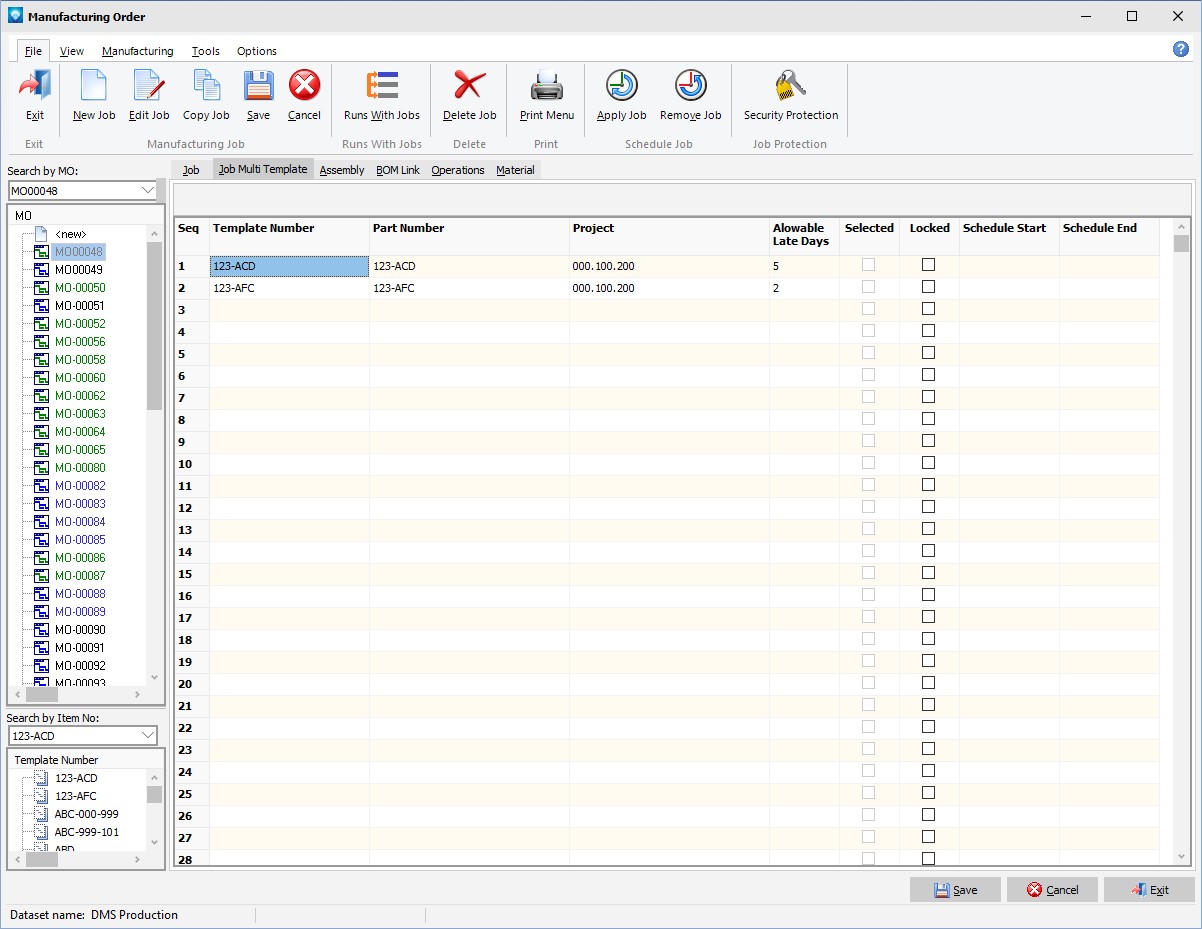1202x929 pixels.
Task: Select template ABC-000-999 in the tree
Action: pyautogui.click(x=87, y=814)
